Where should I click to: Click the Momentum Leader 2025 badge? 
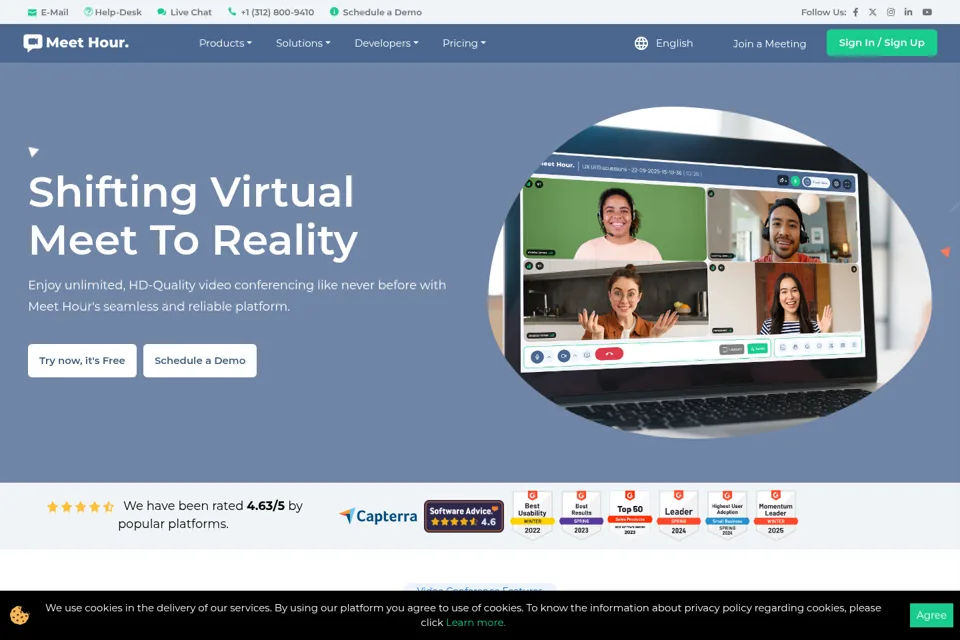pyautogui.click(x=776, y=514)
